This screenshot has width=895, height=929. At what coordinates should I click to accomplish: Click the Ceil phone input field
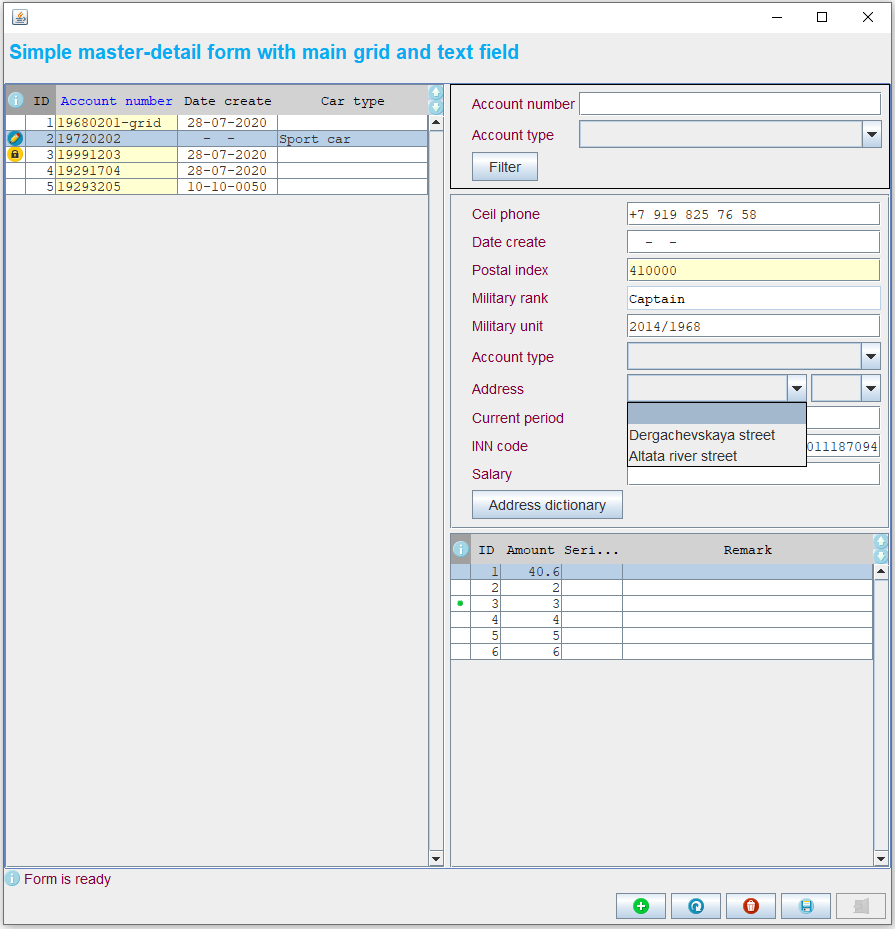[753, 214]
